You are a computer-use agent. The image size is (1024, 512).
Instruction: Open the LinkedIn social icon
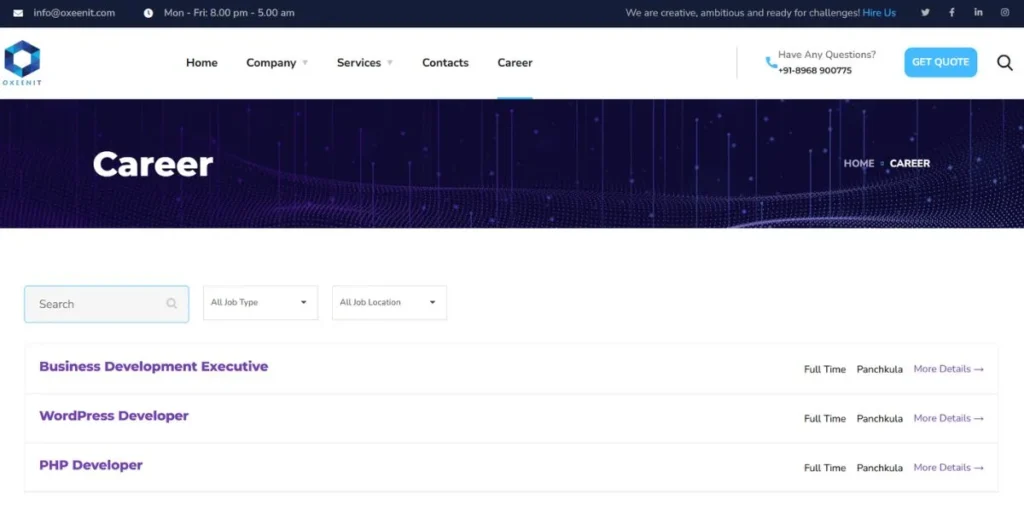[x=978, y=13]
